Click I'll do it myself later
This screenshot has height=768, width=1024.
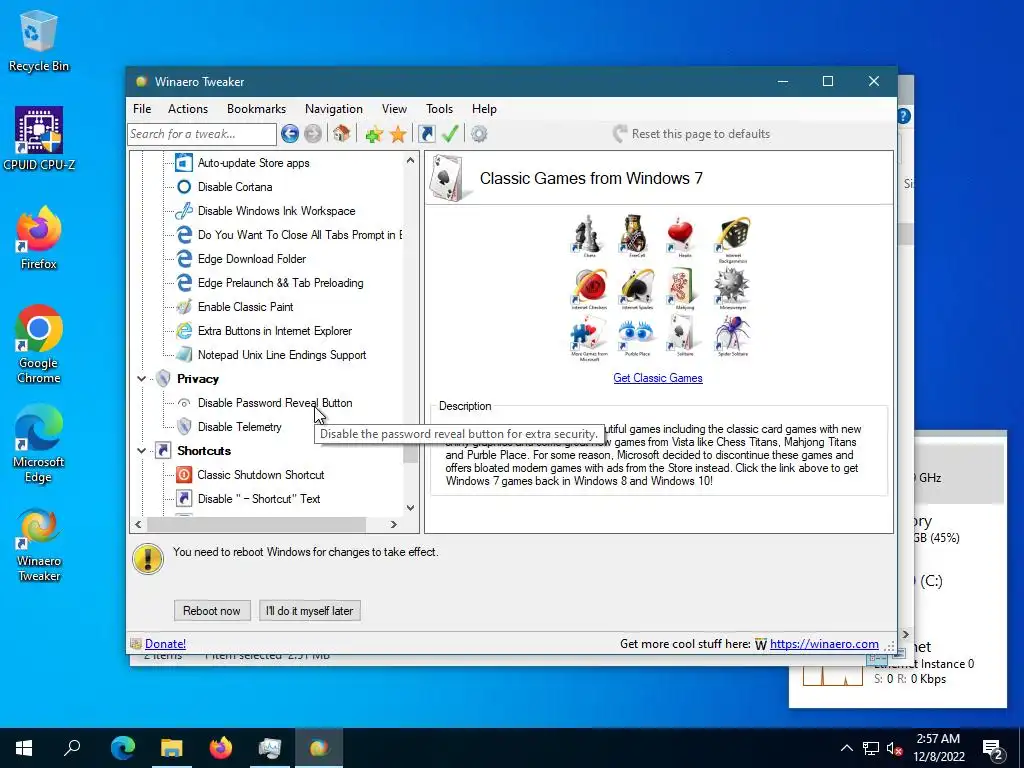point(310,611)
